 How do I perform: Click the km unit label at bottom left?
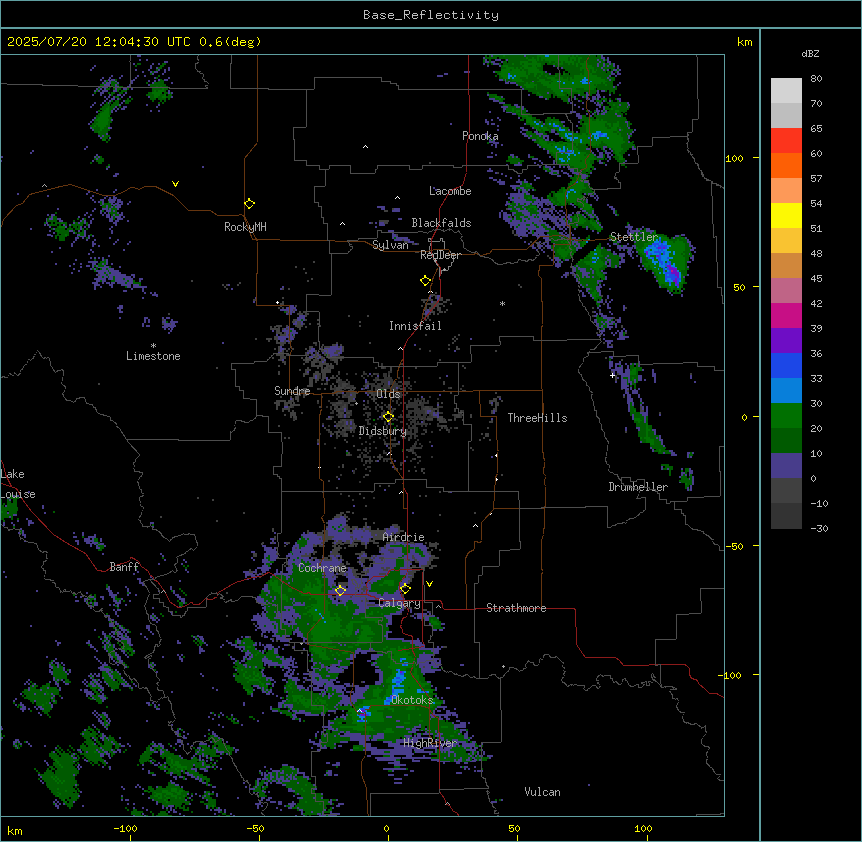pyautogui.click(x=15, y=830)
